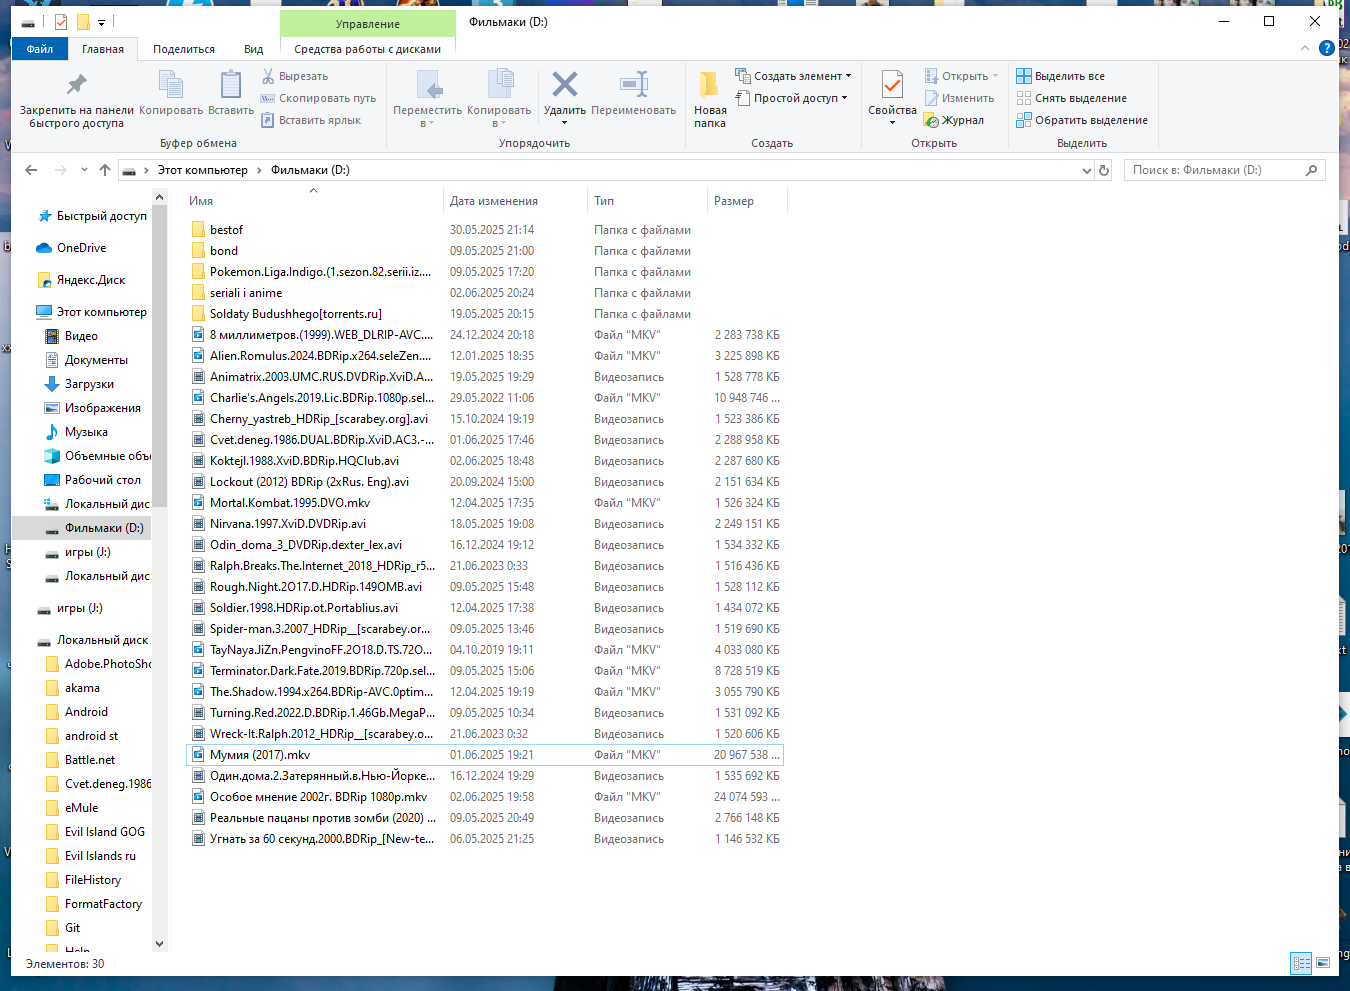Click the navigation pane scroll-down arrow

tap(159, 944)
